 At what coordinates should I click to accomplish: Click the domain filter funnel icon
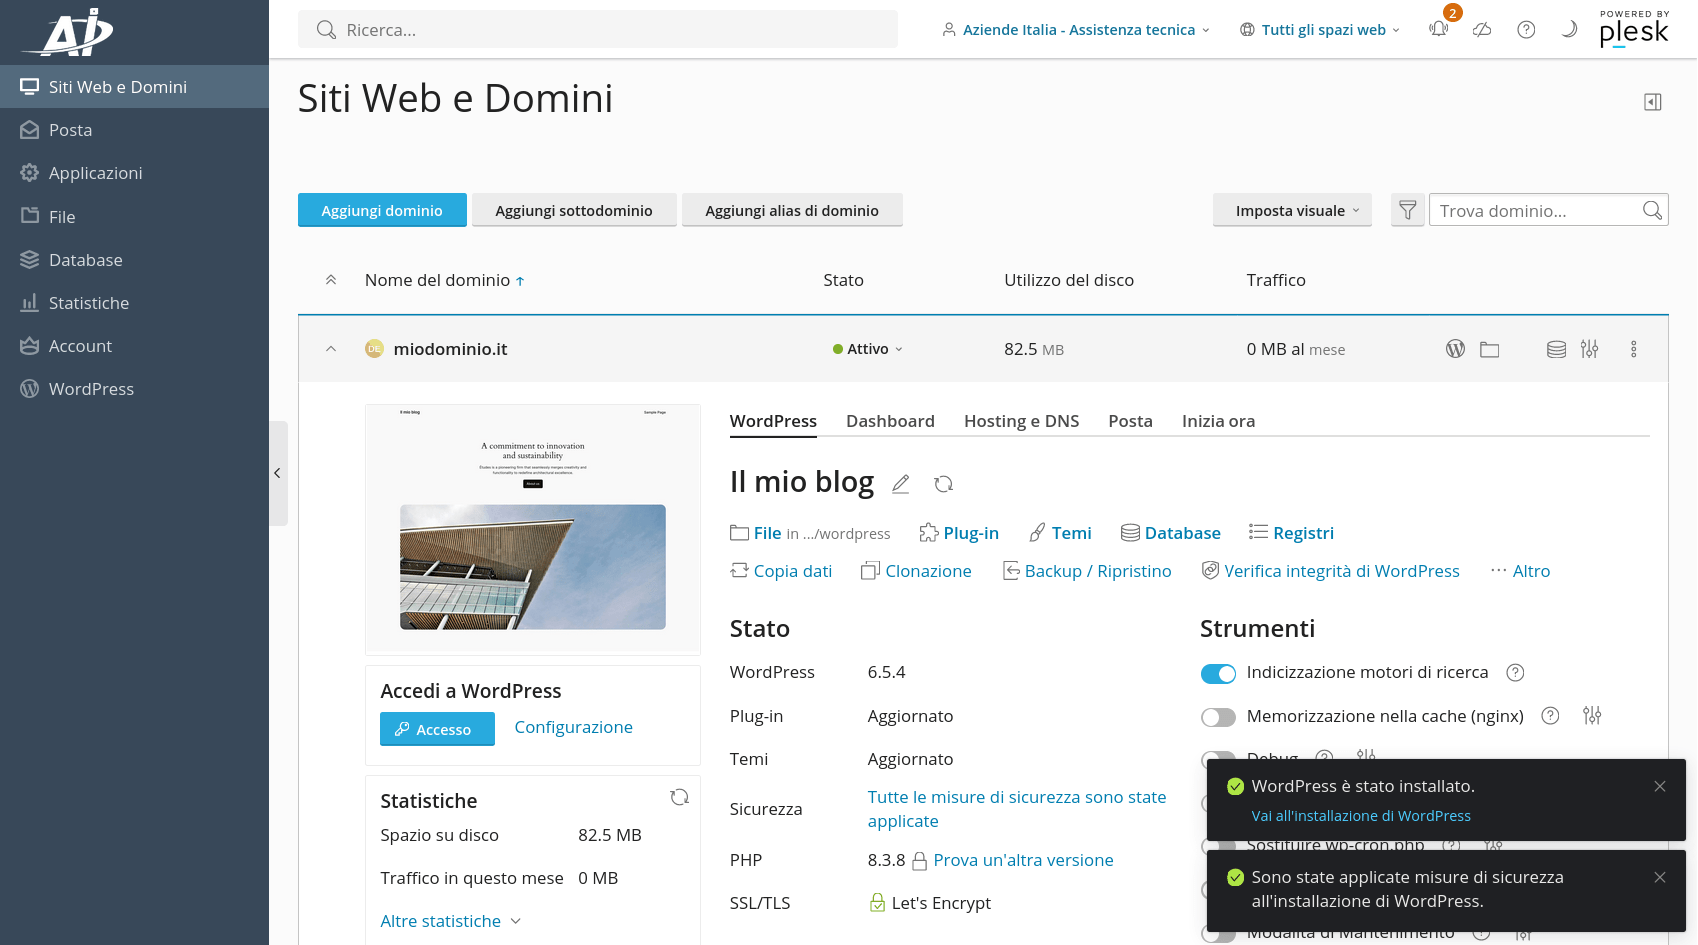tap(1408, 210)
